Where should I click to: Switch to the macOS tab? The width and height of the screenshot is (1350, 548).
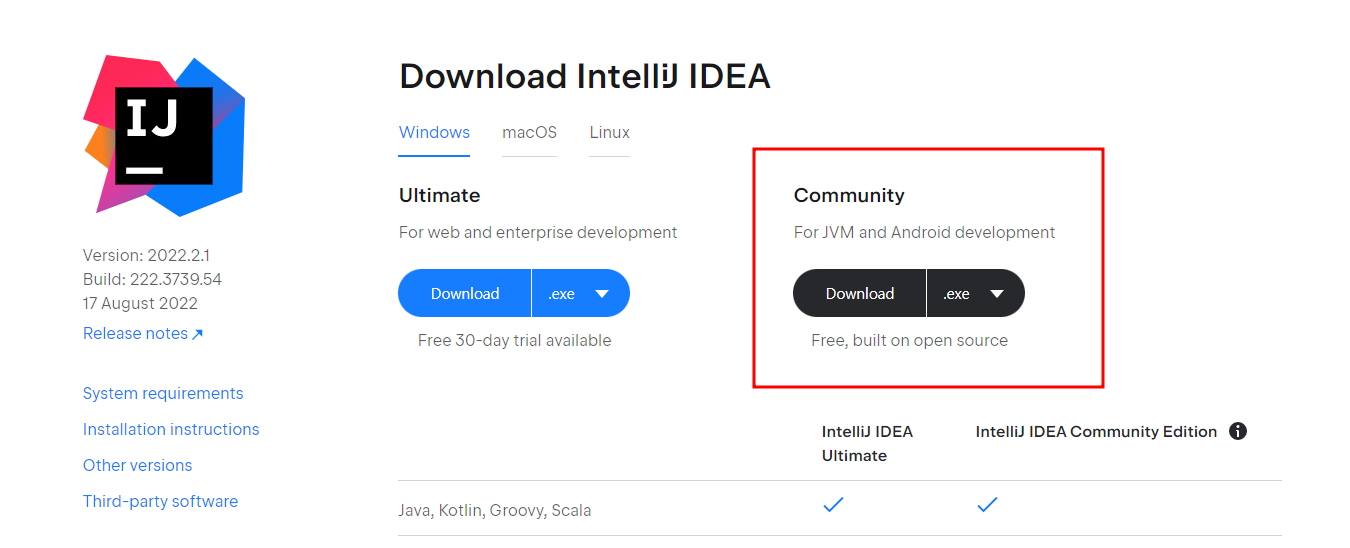click(529, 132)
